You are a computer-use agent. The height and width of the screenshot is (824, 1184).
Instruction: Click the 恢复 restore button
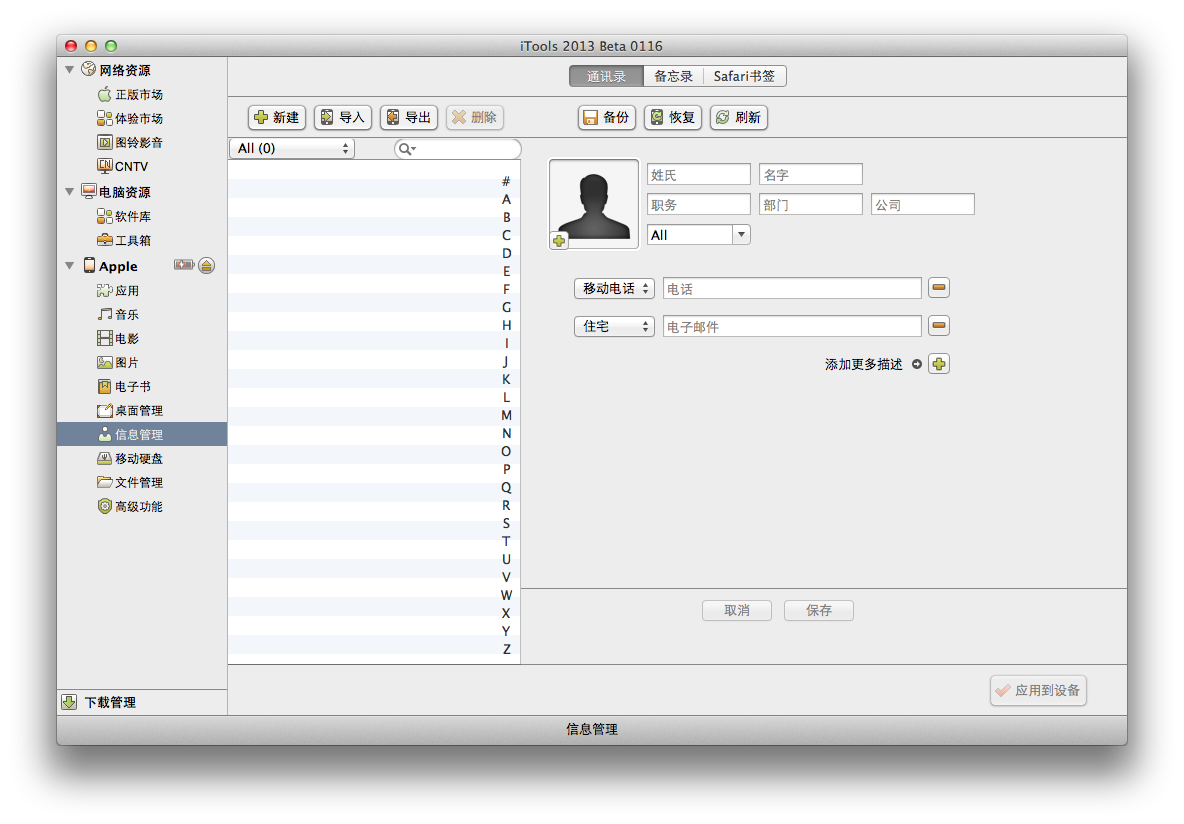click(x=673, y=117)
